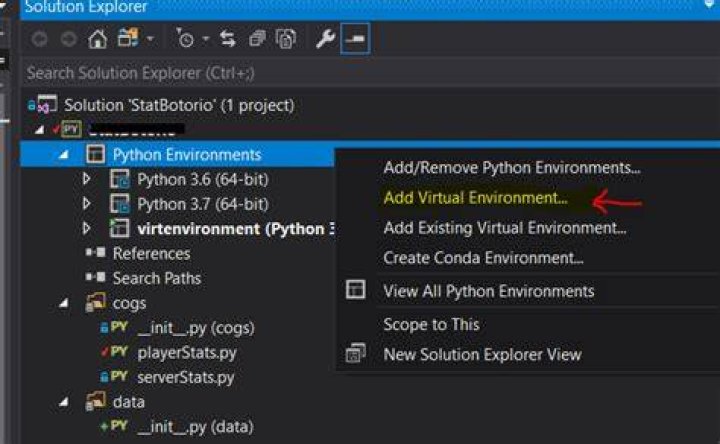Screen dimensions: 720x444
Task: Collapse the data folder
Action: point(64,402)
